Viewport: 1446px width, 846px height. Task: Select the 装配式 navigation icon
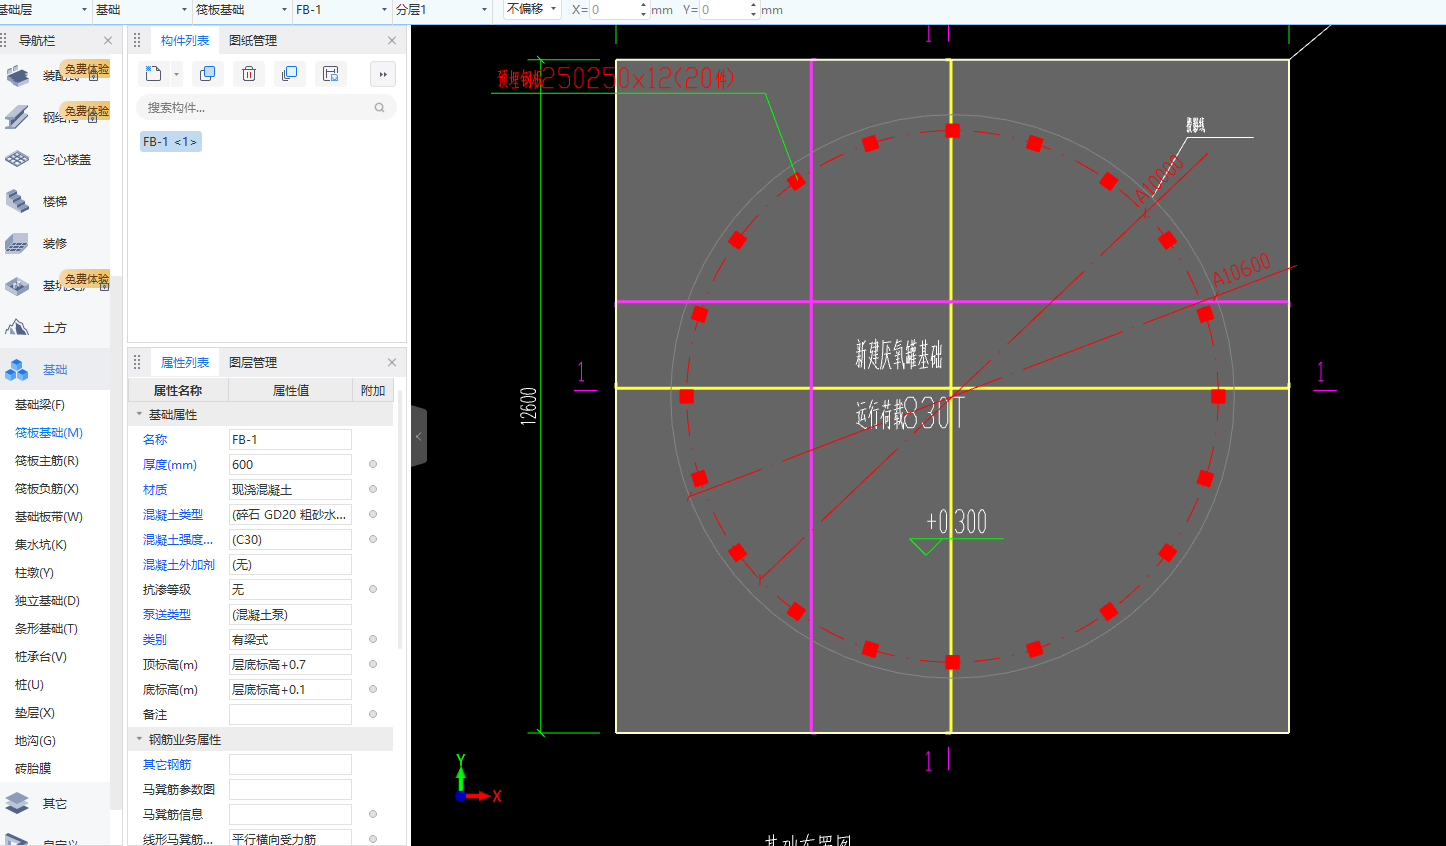pyautogui.click(x=17, y=76)
